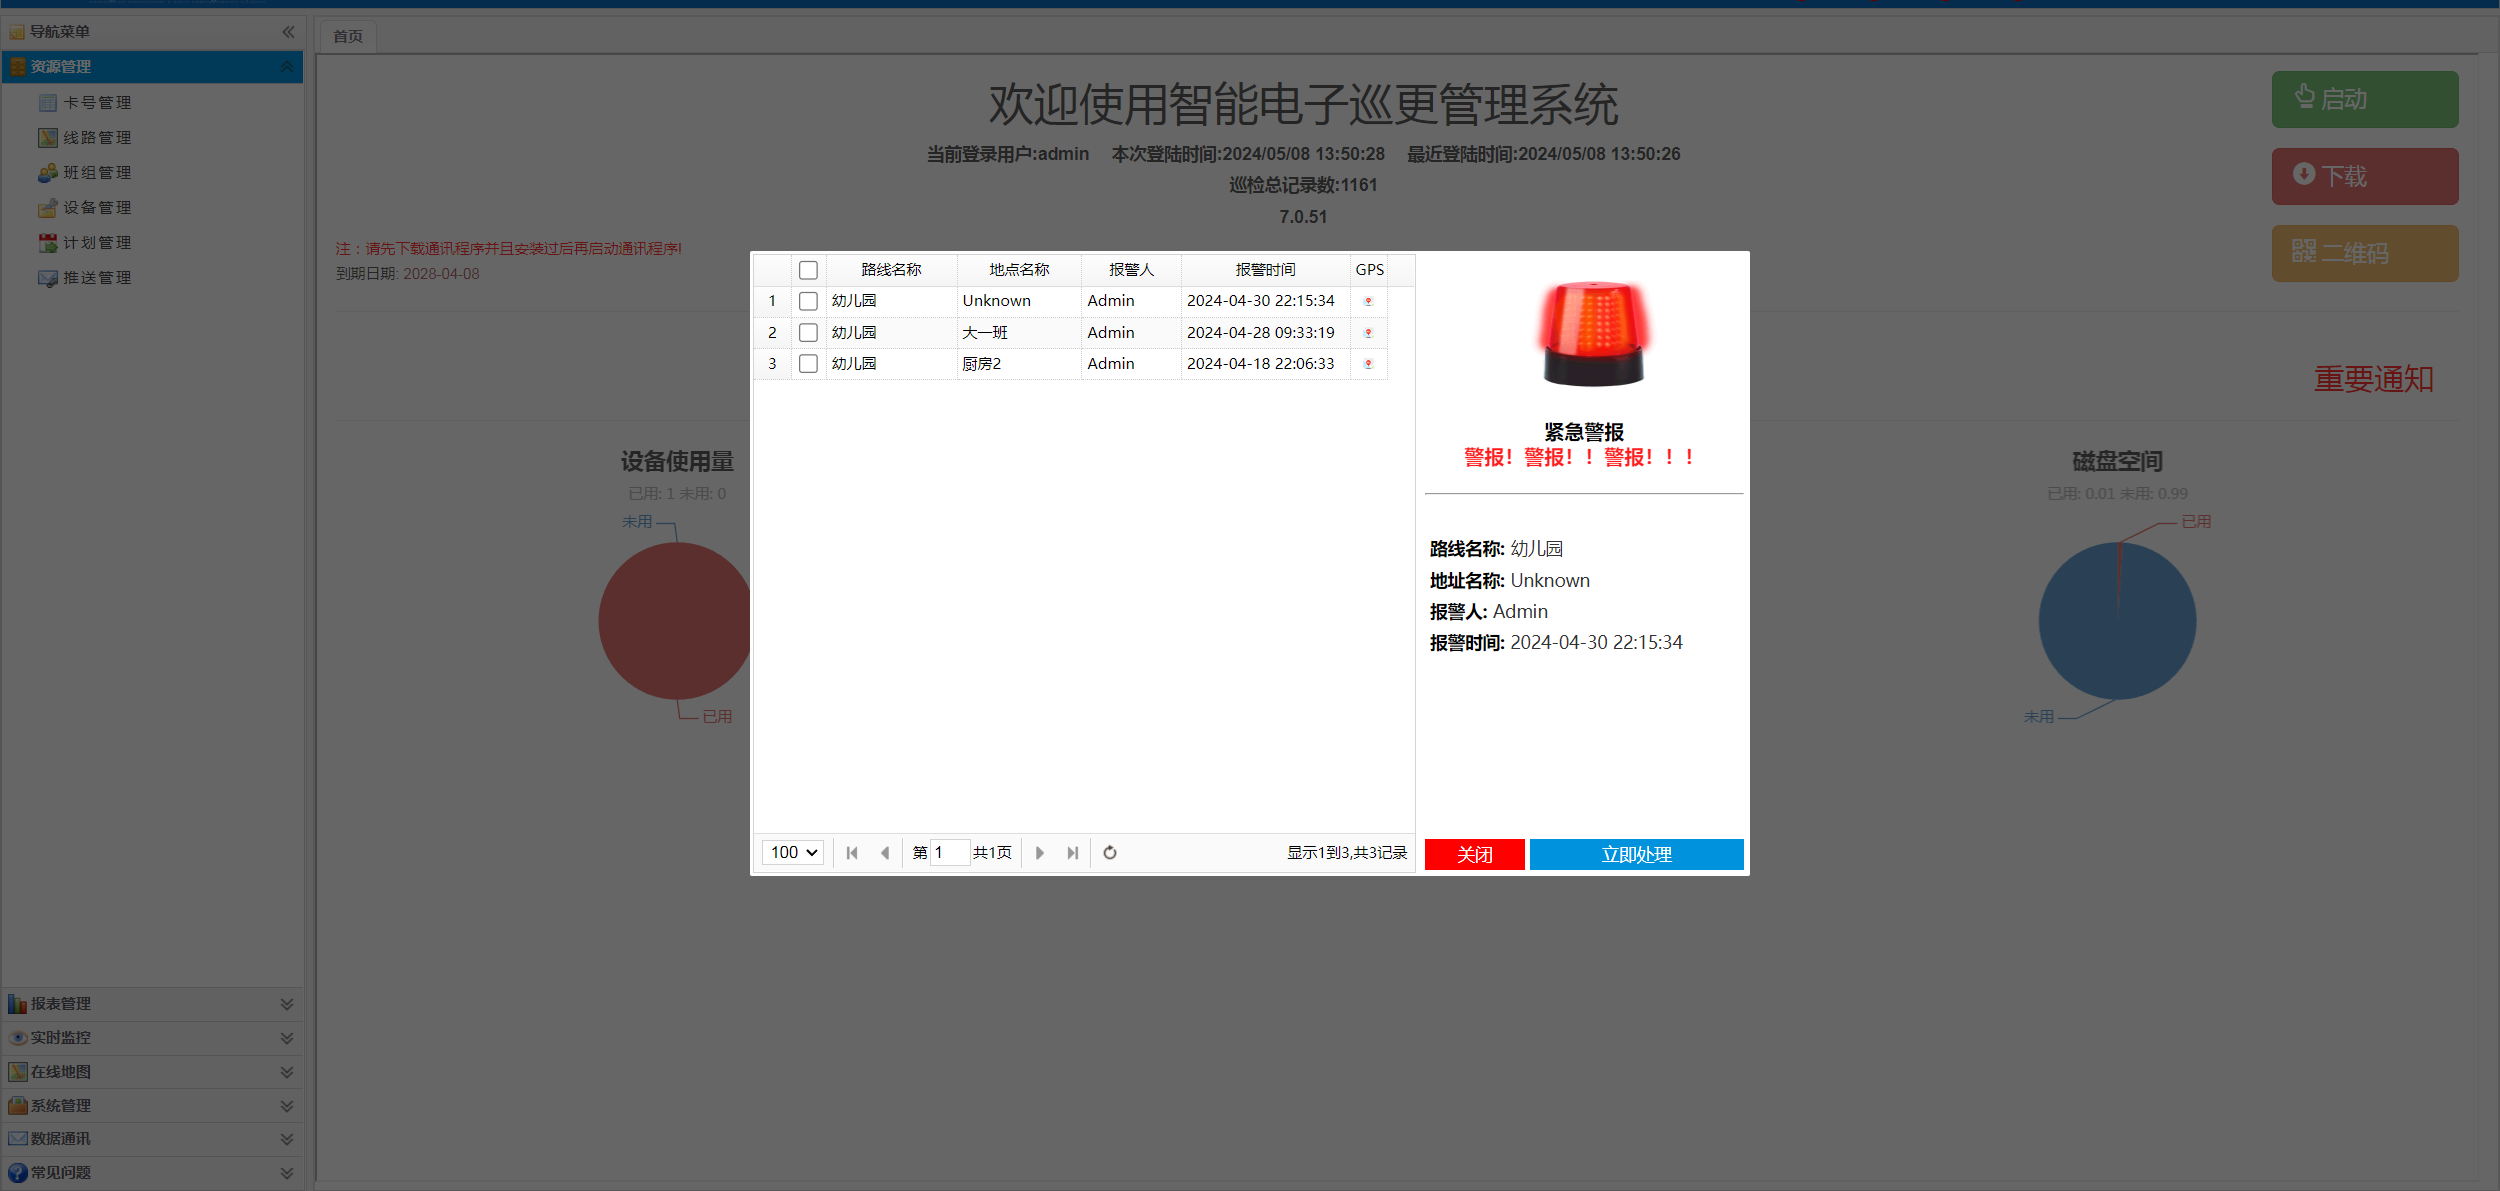Open 推送管理 menu item
This screenshot has width=2500, height=1191.
click(x=97, y=278)
